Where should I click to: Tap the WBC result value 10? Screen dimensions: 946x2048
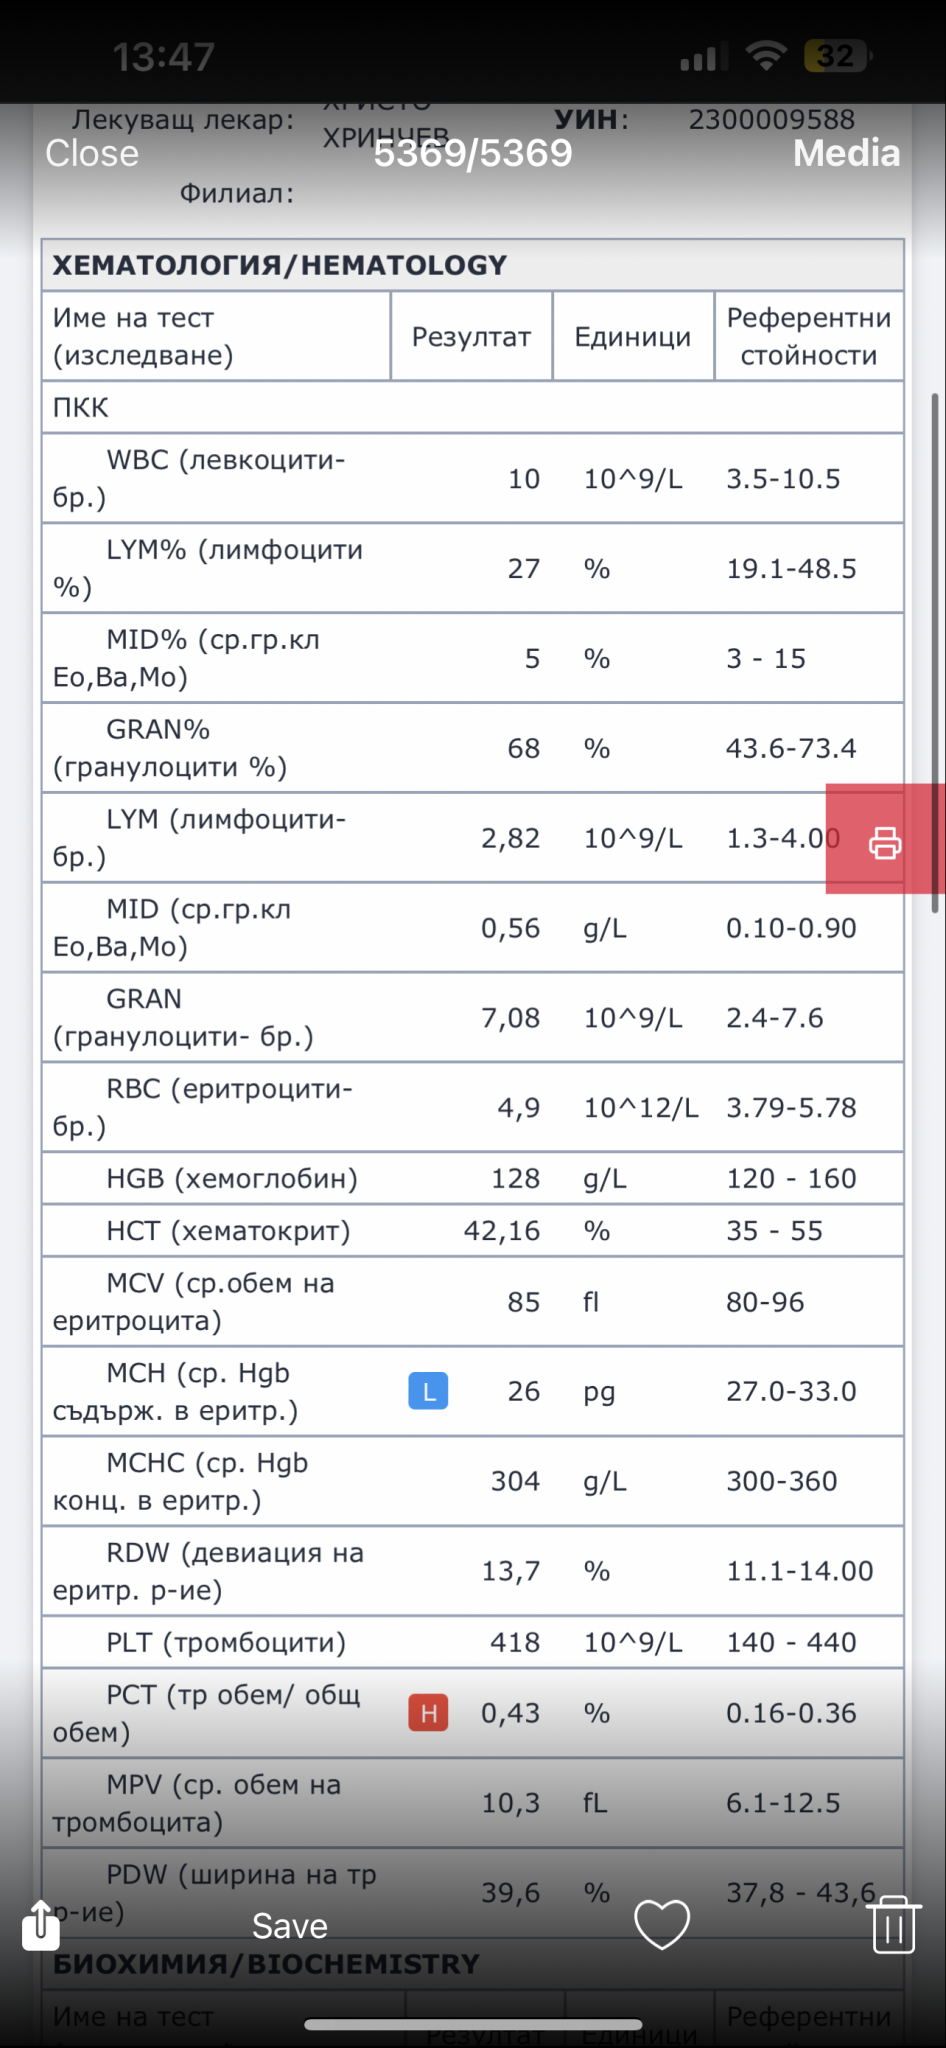(524, 479)
